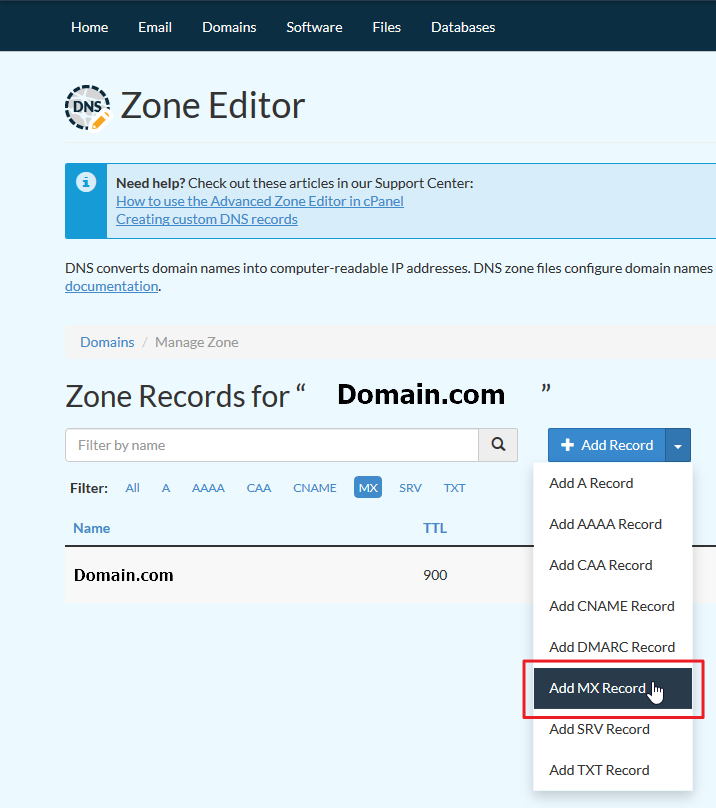Viewport: 716px width, 808px height.
Task: Show All record types filter
Action: point(132,488)
